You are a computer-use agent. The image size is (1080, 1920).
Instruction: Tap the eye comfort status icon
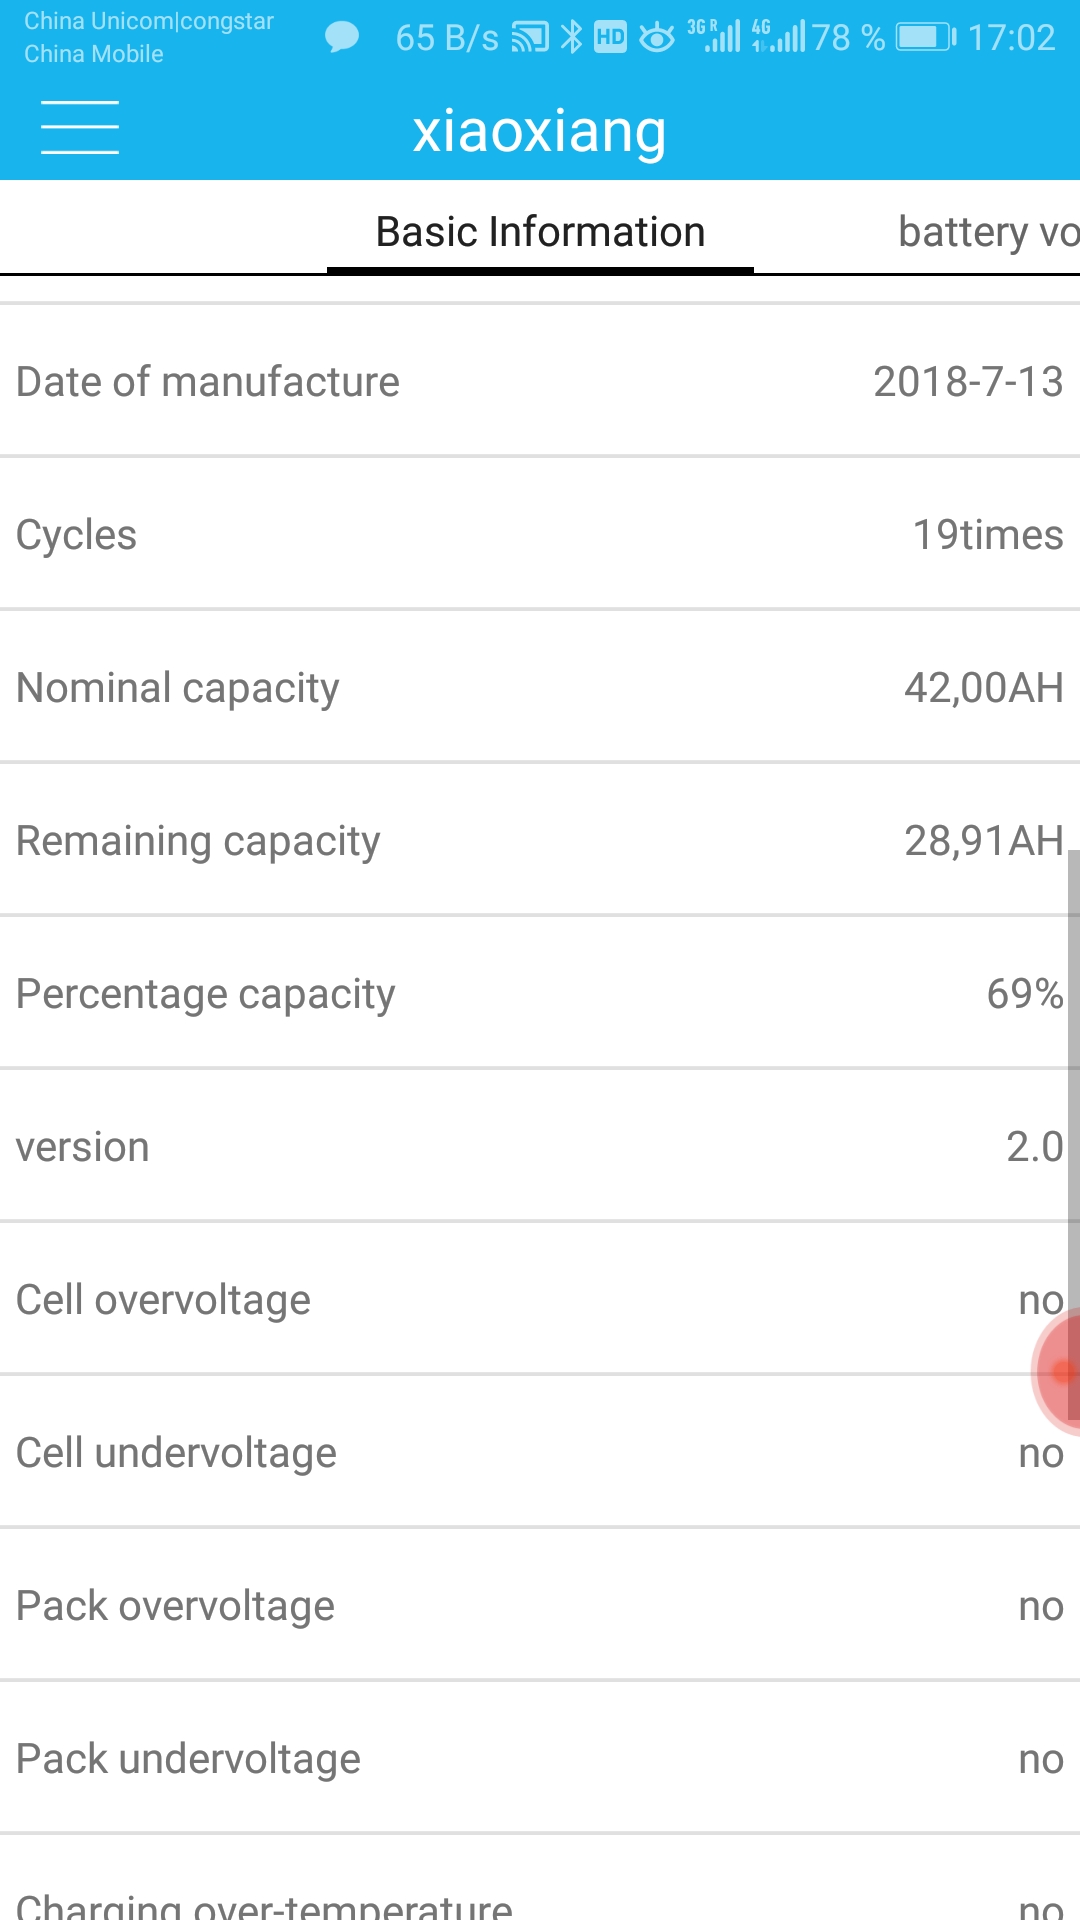657,38
